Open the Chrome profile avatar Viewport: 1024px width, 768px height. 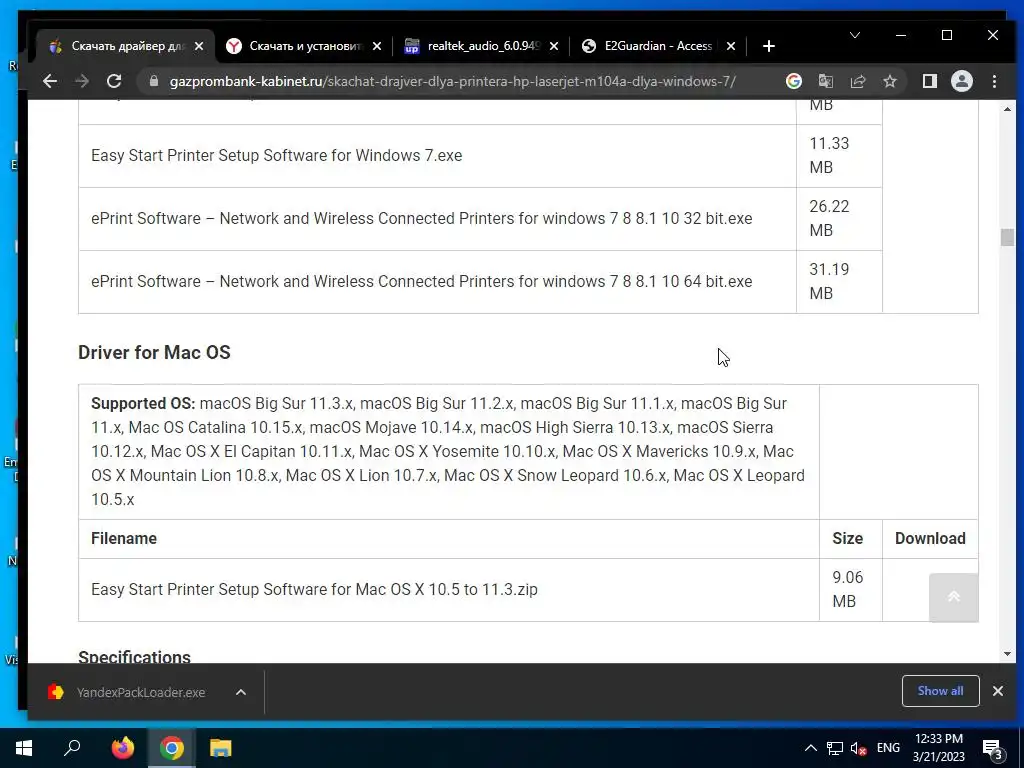pos(961,81)
